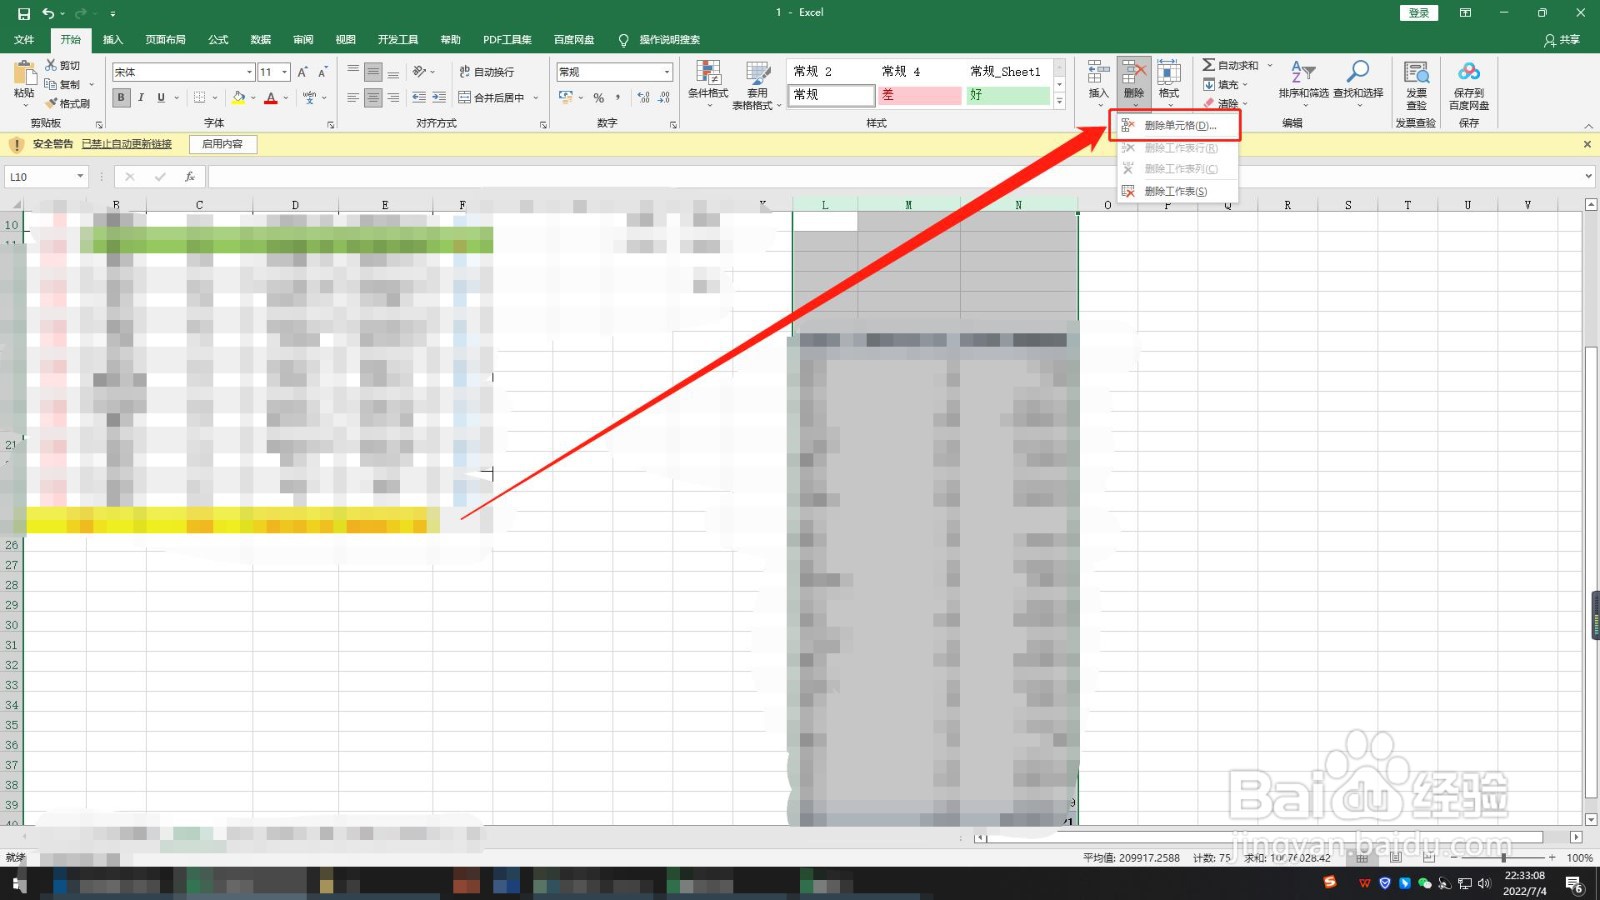Apply percent style with the % icon
The height and width of the screenshot is (900, 1600).
click(598, 98)
